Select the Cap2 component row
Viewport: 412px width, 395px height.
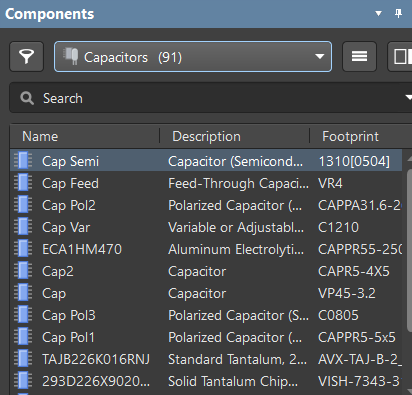pyautogui.click(x=206, y=271)
